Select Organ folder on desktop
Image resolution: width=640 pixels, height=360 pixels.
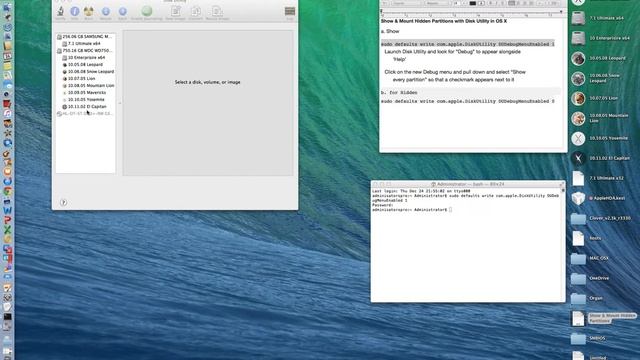[578, 298]
